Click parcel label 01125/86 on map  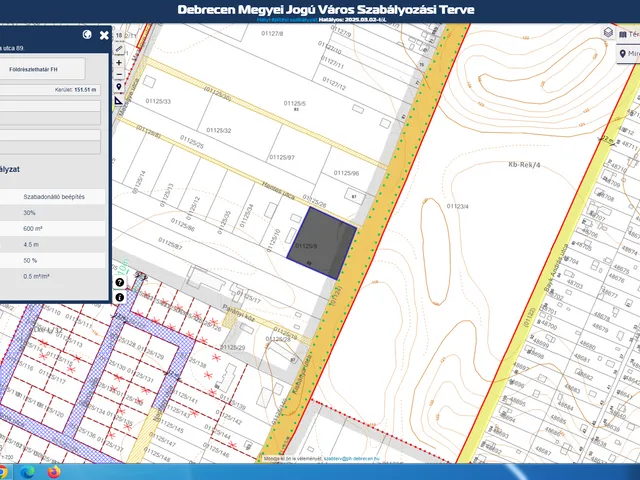coord(182,225)
